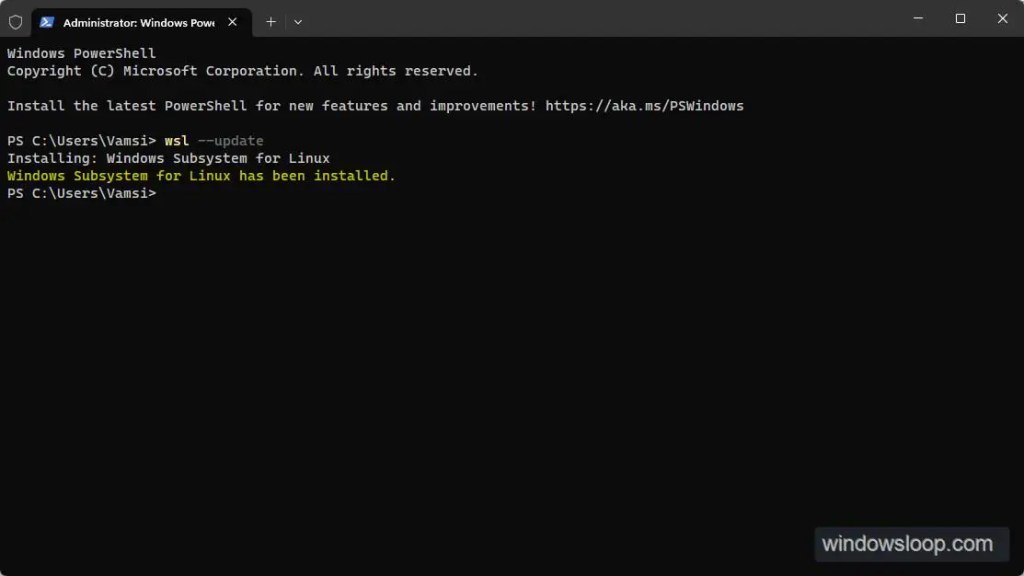
Task: Minimize the Terminal window
Action: (918, 18)
